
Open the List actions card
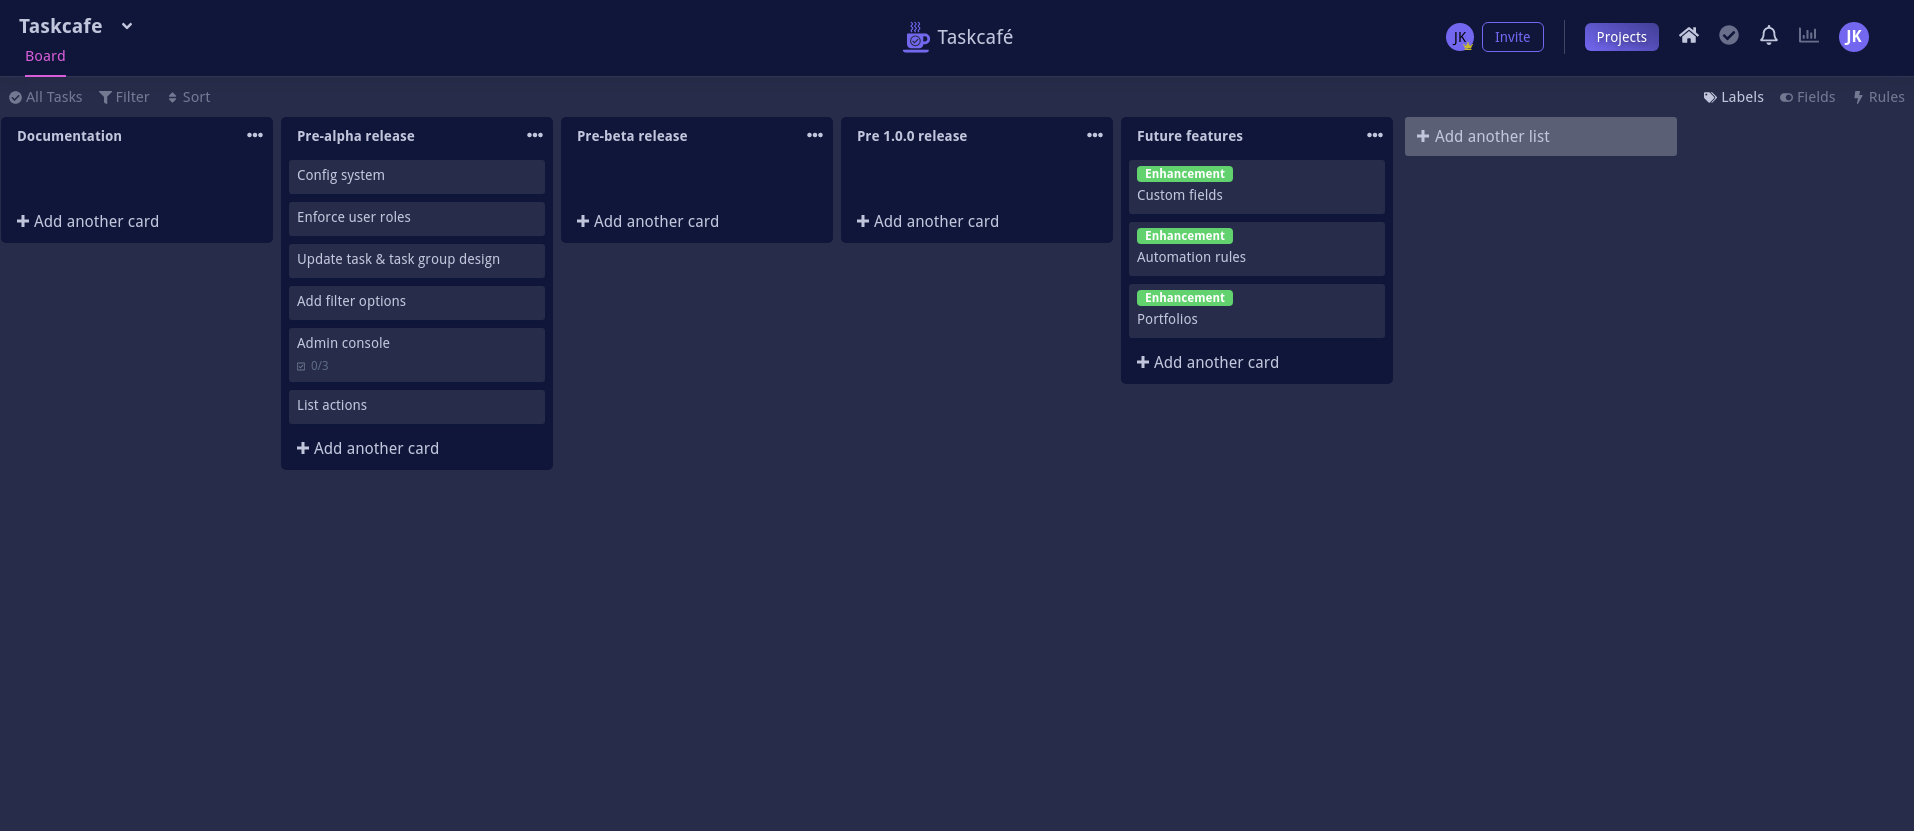pos(417,406)
